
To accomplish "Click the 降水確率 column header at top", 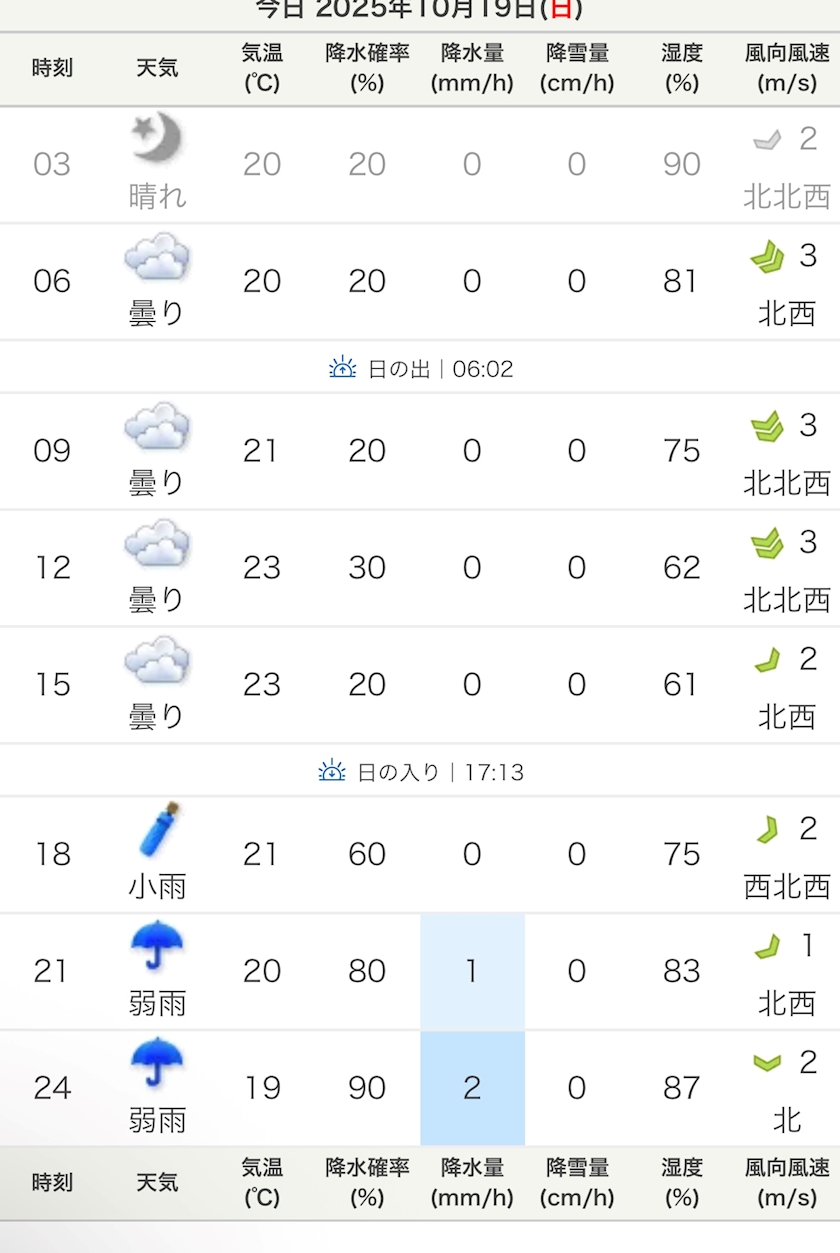I will pyautogui.click(x=367, y=68).
